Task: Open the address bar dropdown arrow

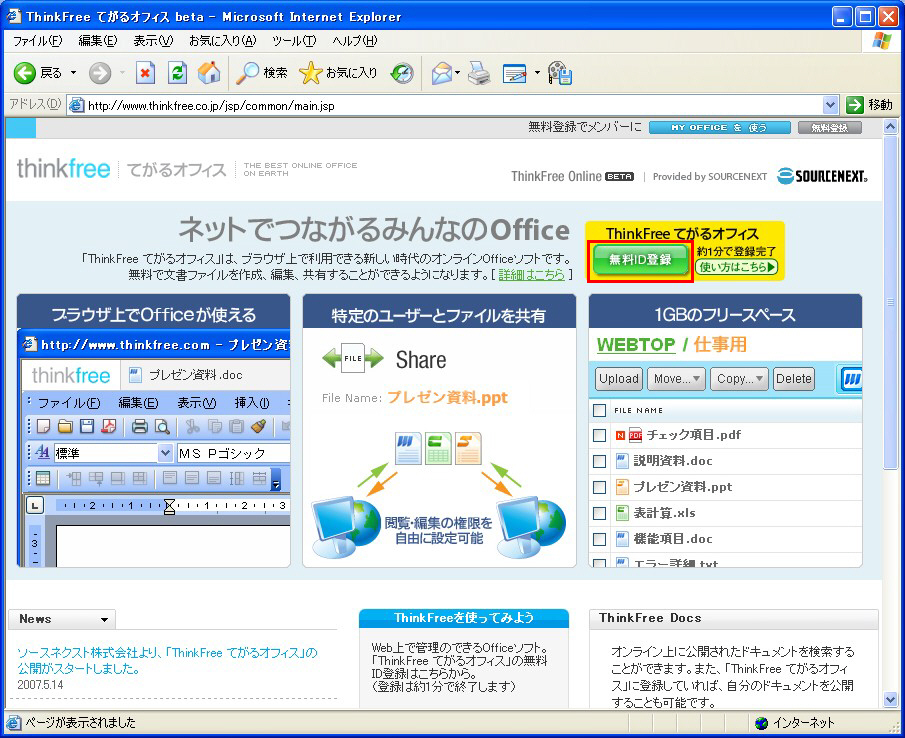Action: coord(830,105)
